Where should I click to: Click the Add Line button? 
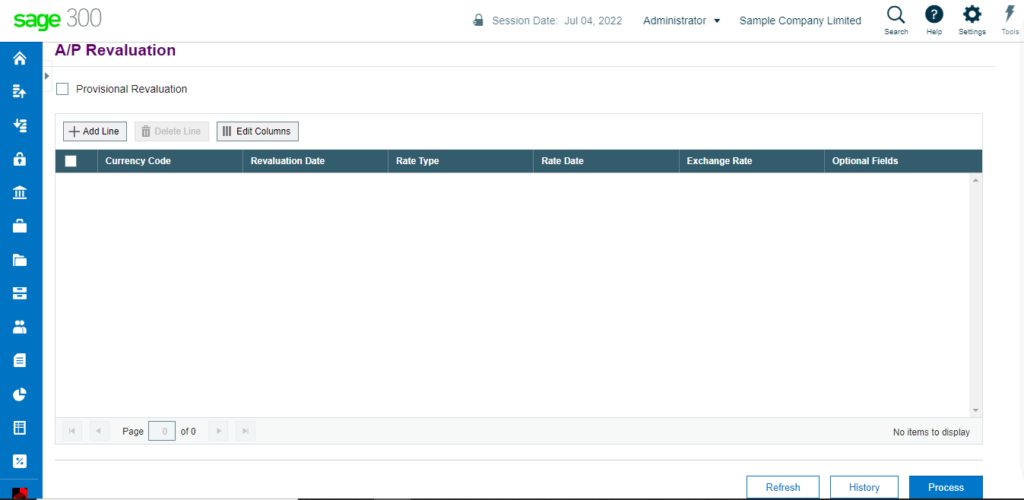(x=95, y=131)
